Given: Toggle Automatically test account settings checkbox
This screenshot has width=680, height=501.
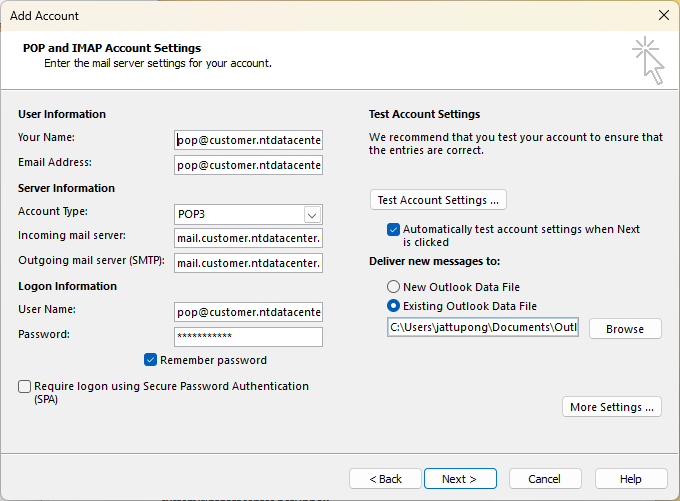Looking at the screenshot, I should [x=394, y=229].
